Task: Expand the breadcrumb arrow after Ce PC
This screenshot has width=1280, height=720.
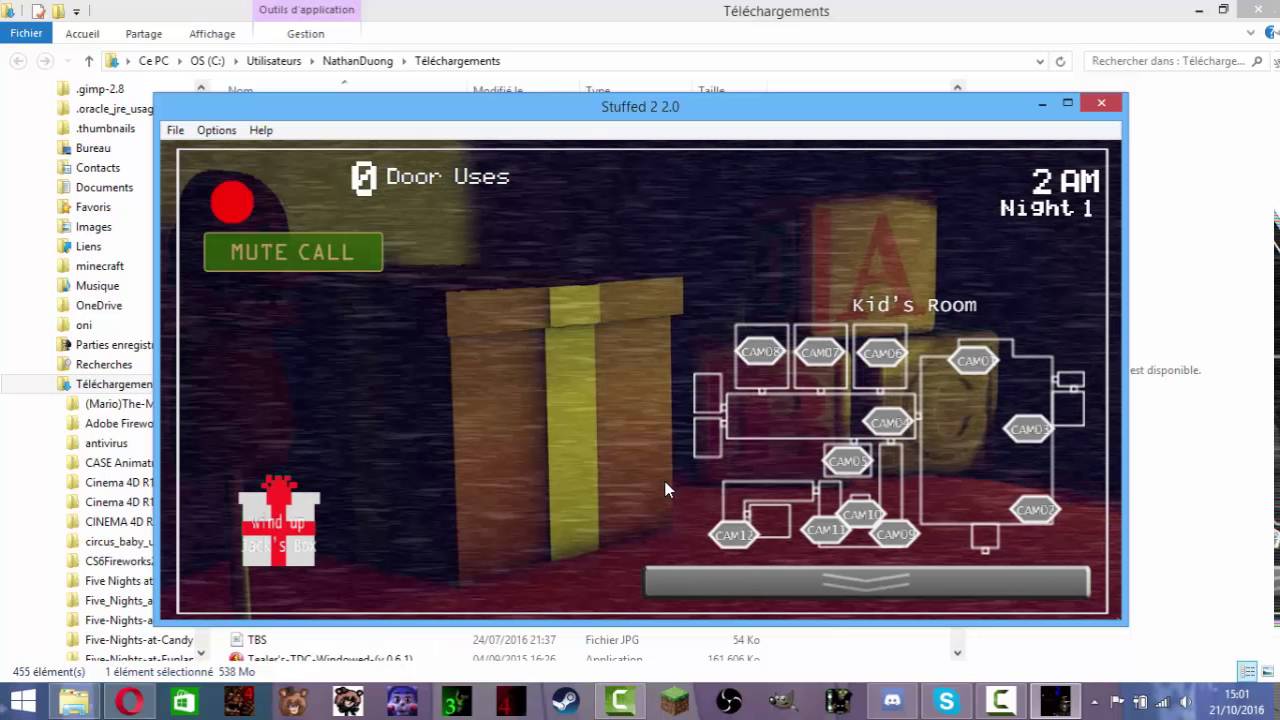Action: 180,61
